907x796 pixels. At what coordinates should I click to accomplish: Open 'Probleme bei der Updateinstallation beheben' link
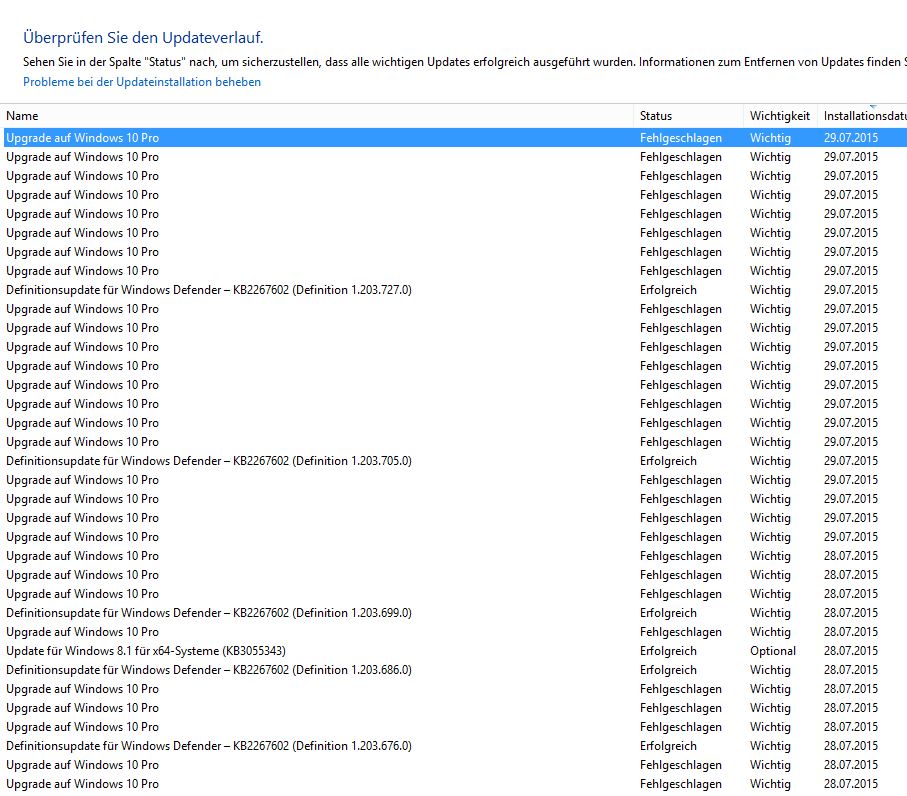click(x=142, y=82)
